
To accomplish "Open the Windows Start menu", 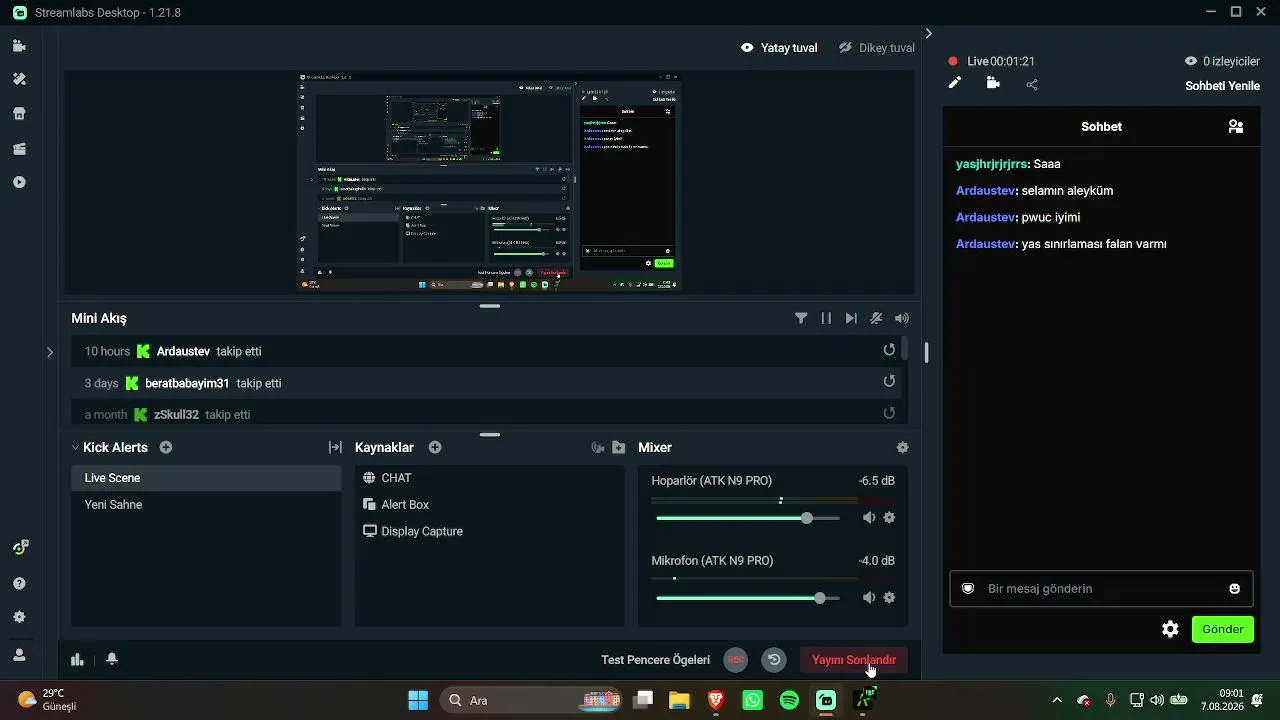I will [418, 700].
